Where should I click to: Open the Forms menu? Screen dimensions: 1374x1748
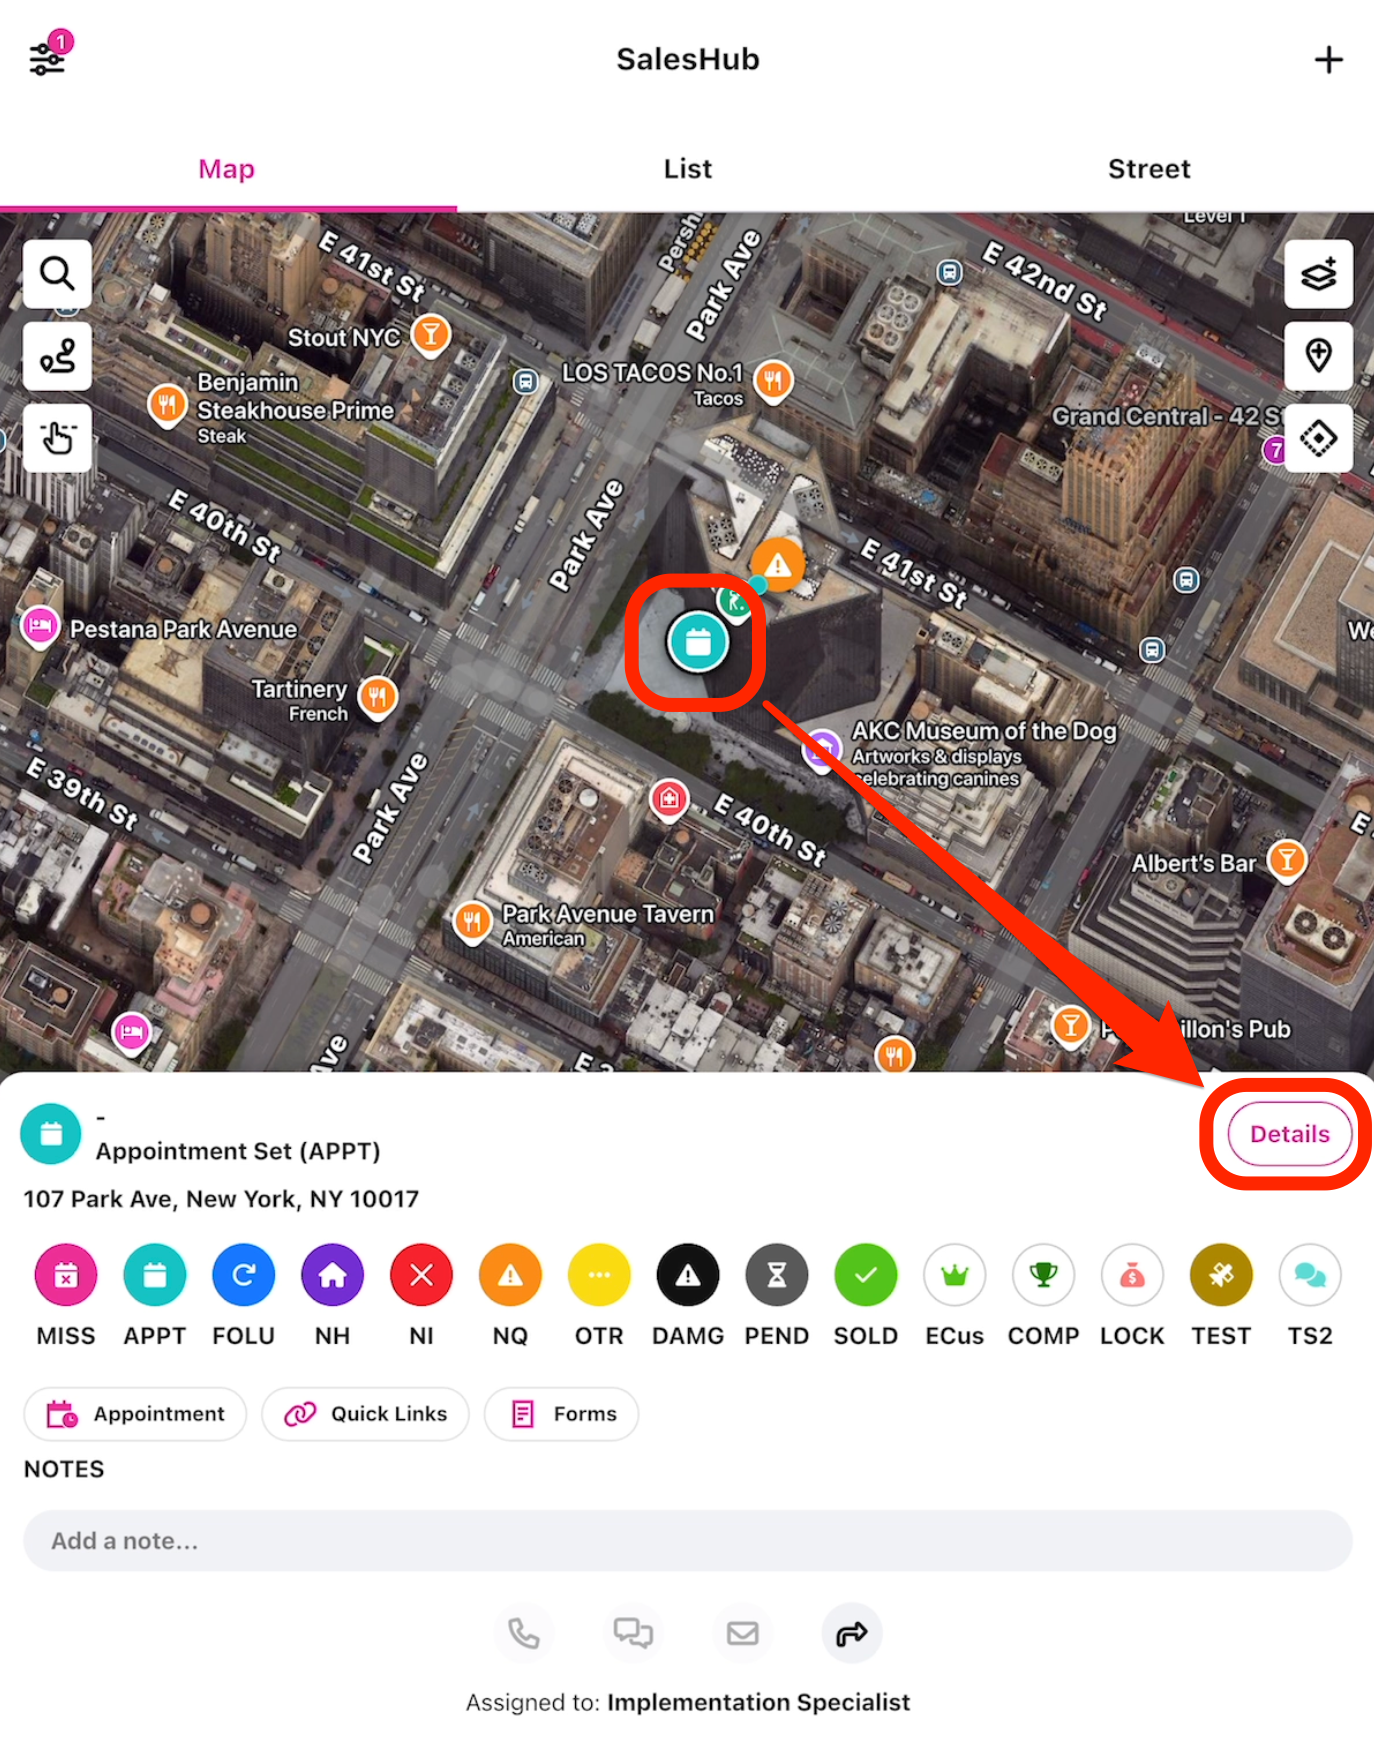[x=562, y=1414]
